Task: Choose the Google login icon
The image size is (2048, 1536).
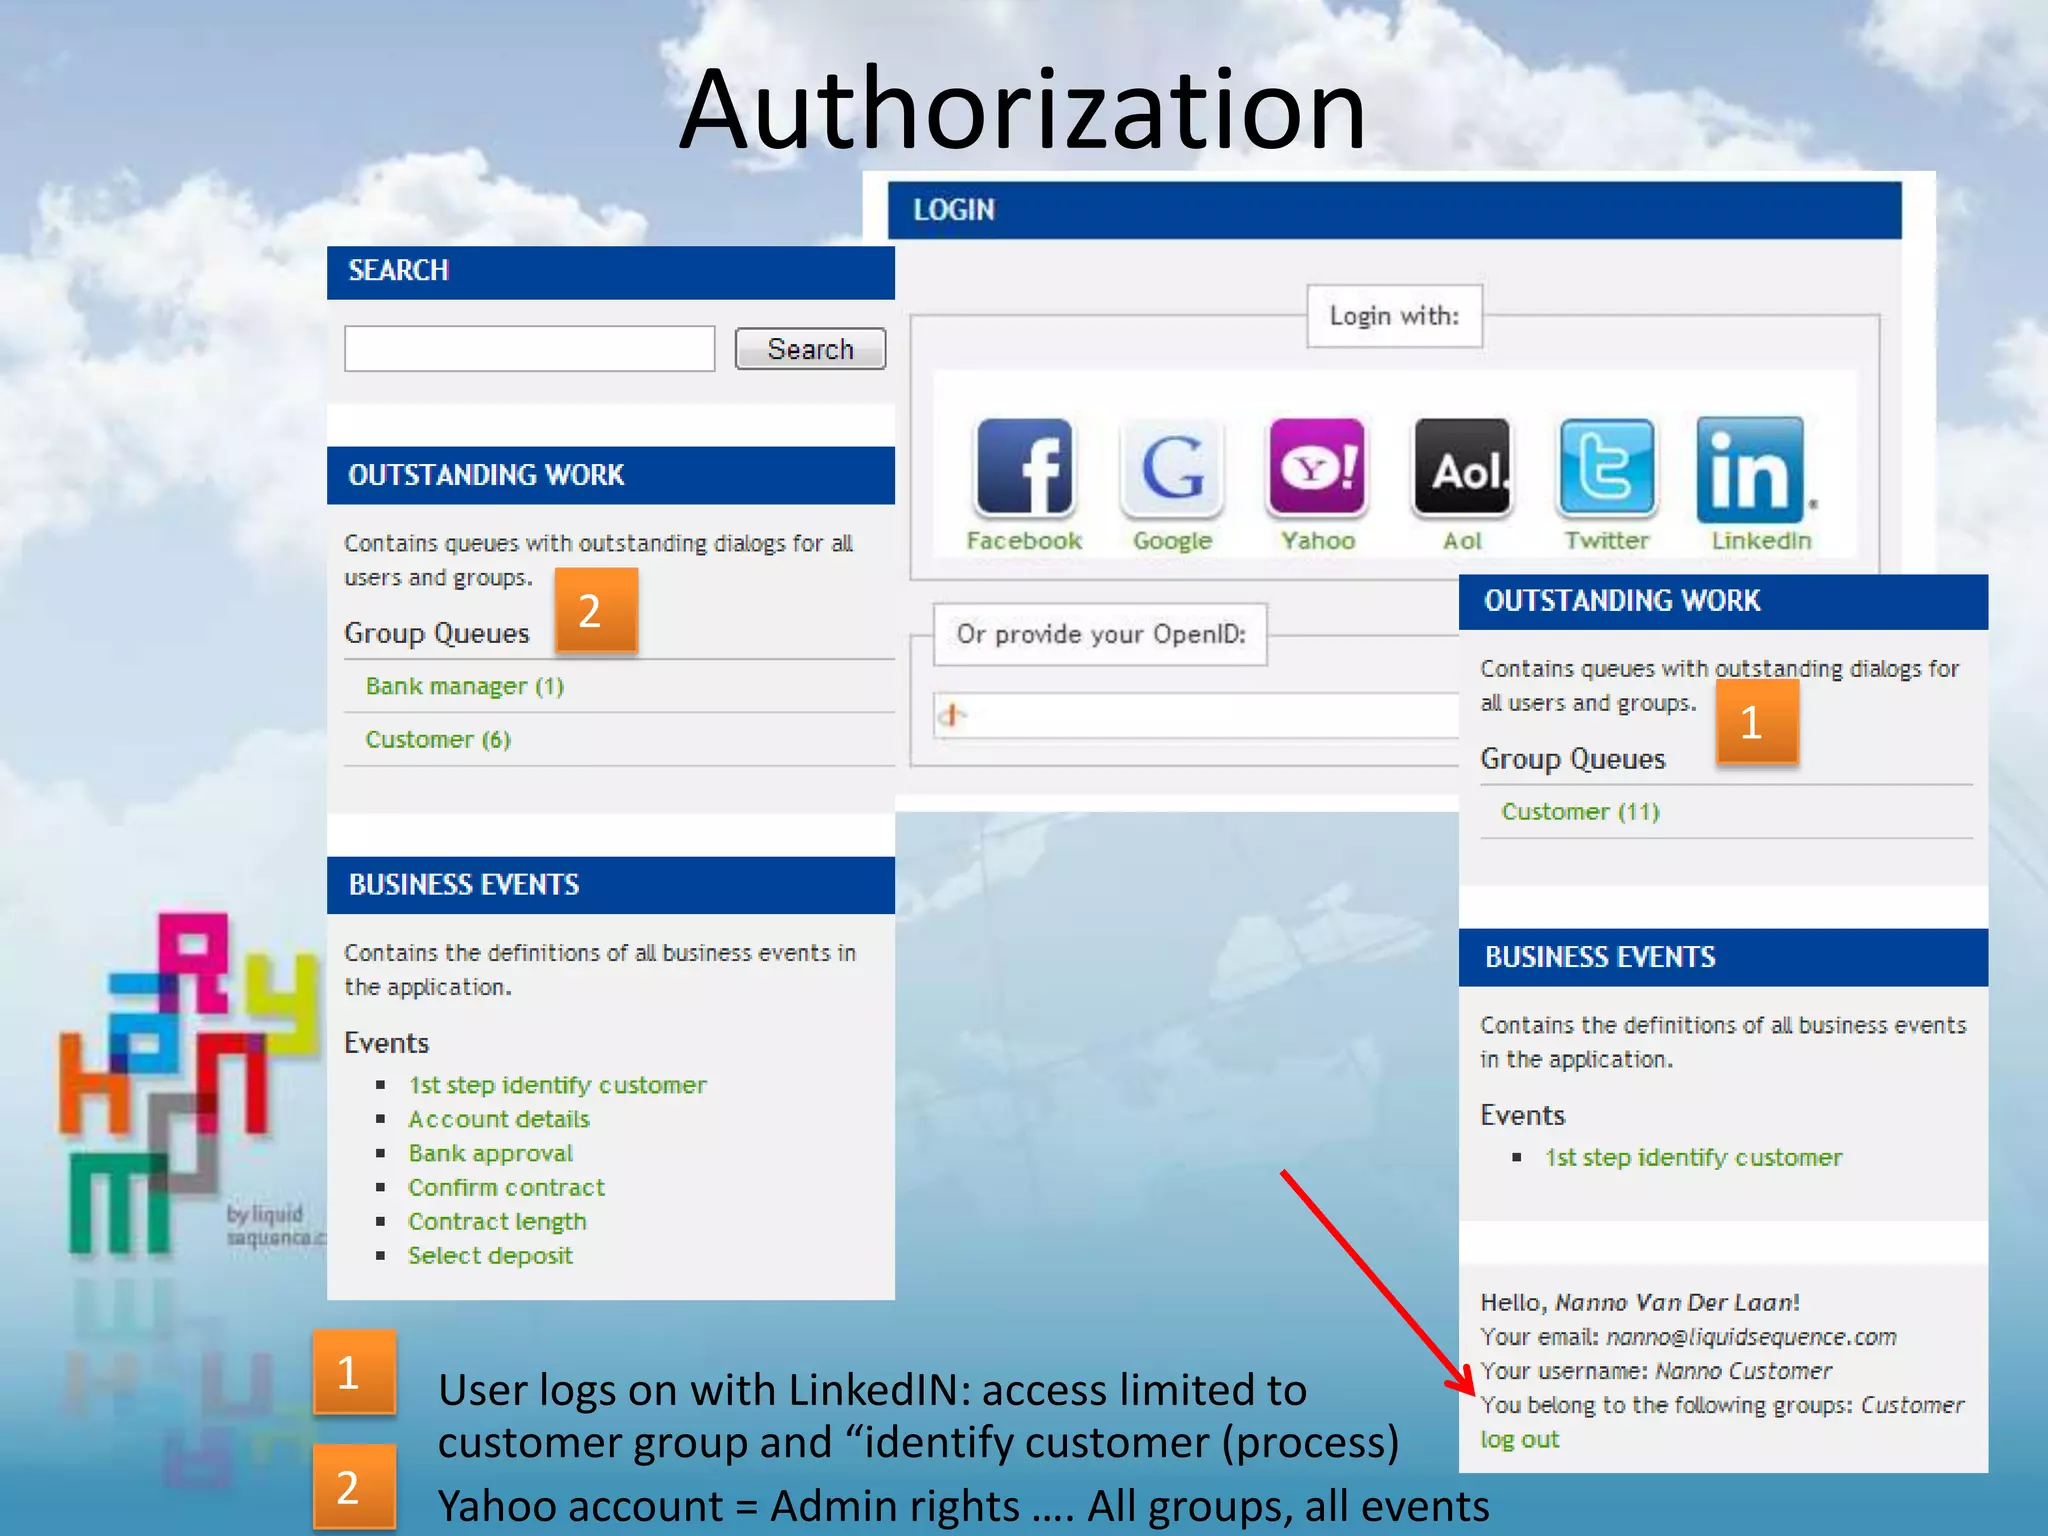Action: click(1171, 466)
